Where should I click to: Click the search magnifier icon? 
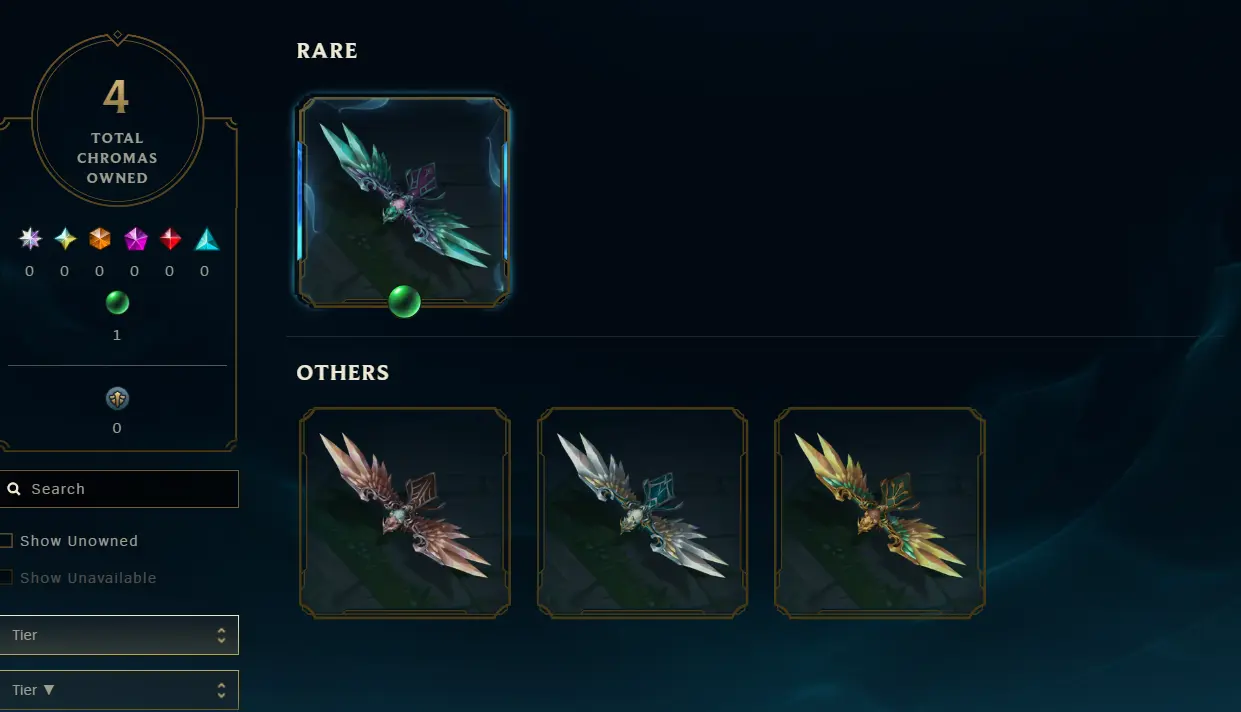(14, 489)
